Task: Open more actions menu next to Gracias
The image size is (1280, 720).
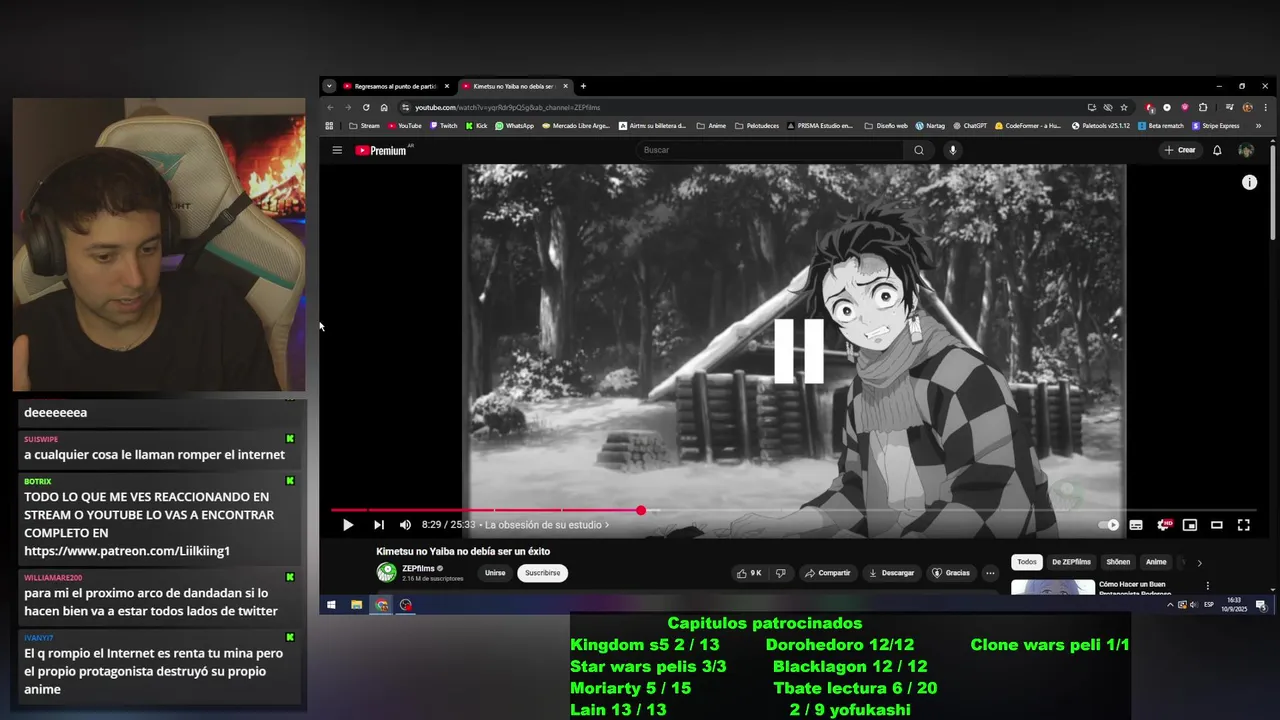Action: coord(990,573)
